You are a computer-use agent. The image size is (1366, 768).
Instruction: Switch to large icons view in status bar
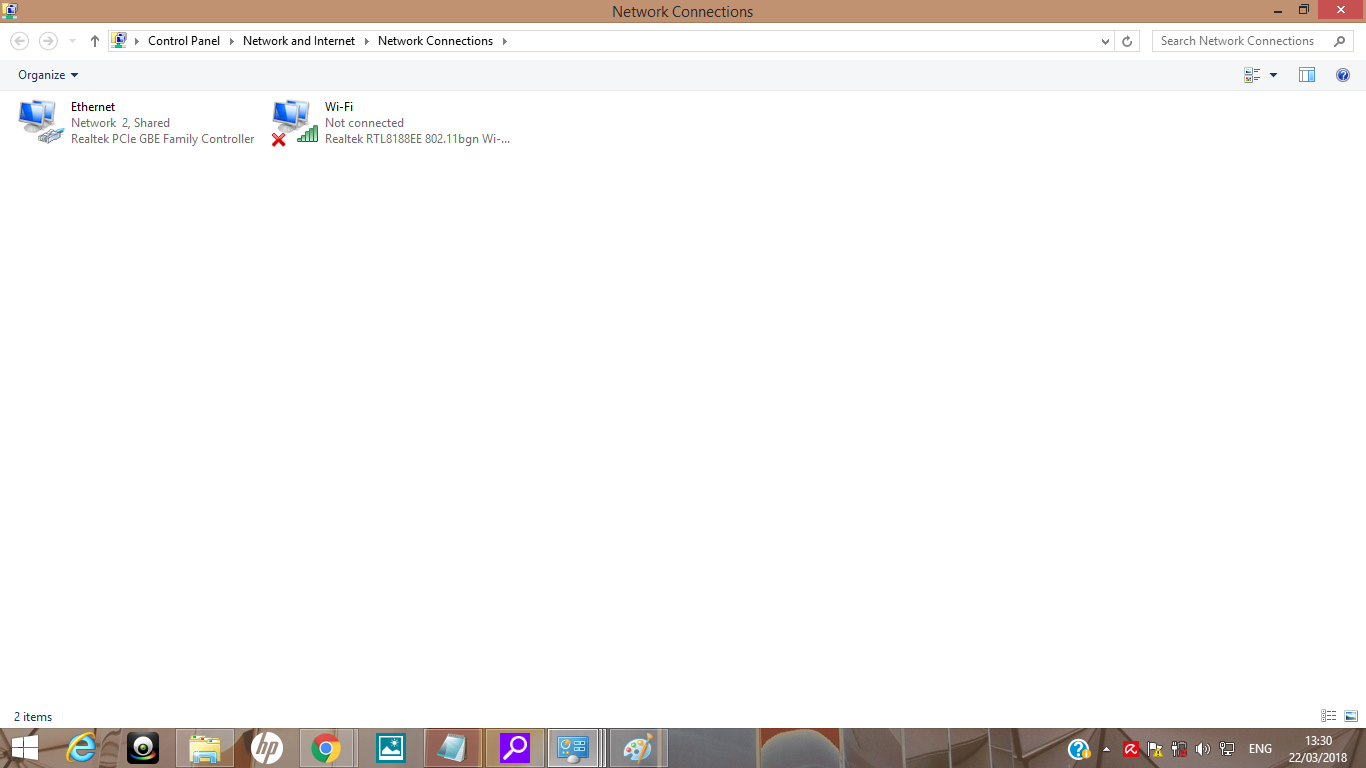[x=1351, y=716]
